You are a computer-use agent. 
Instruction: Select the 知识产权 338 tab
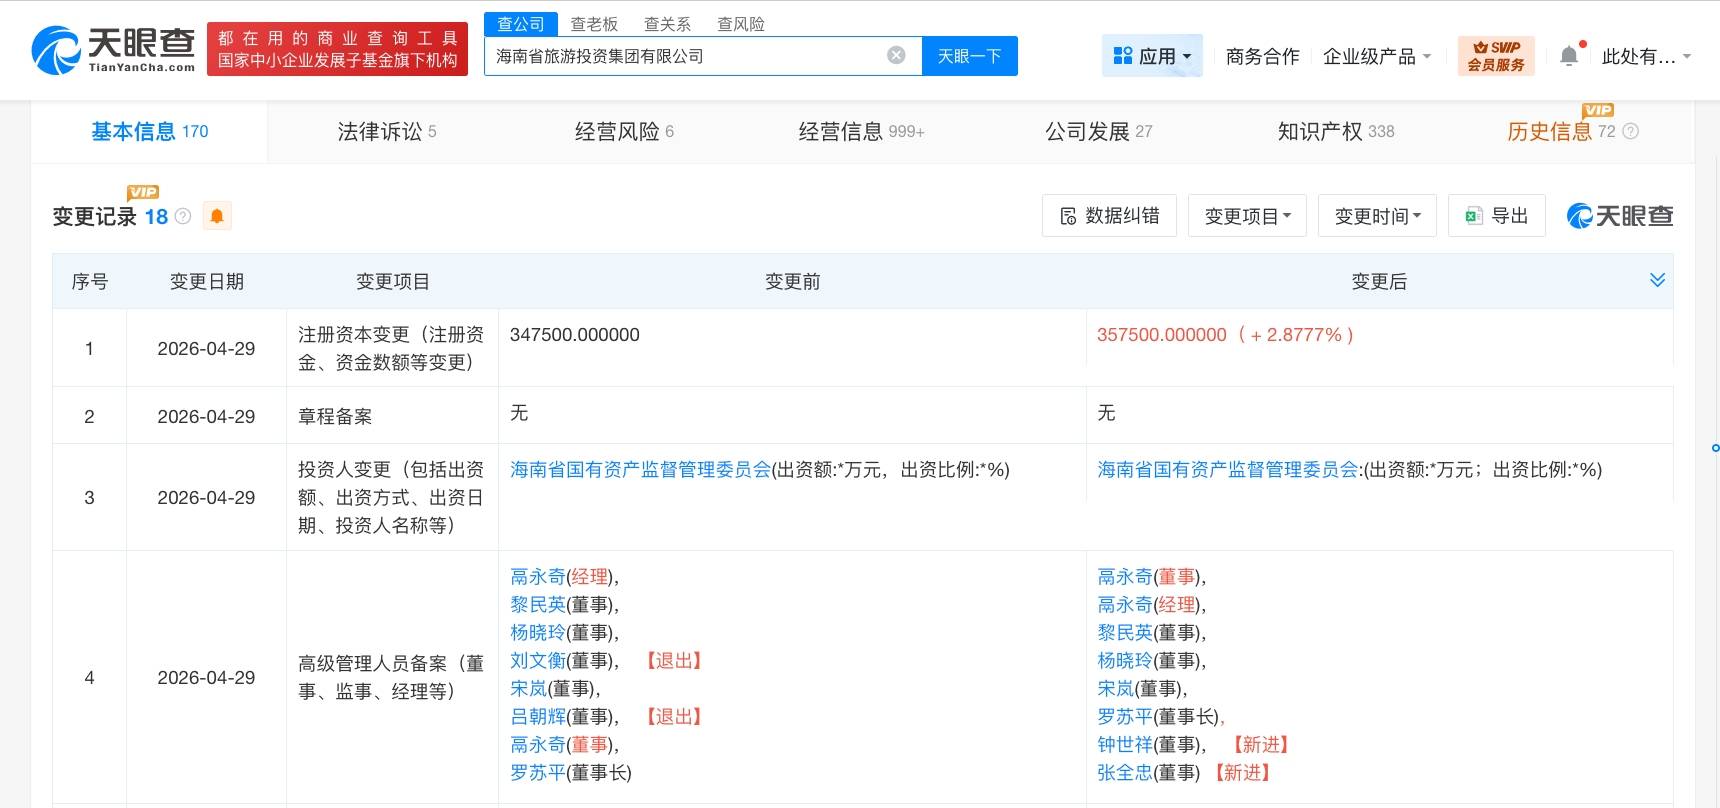(1335, 131)
